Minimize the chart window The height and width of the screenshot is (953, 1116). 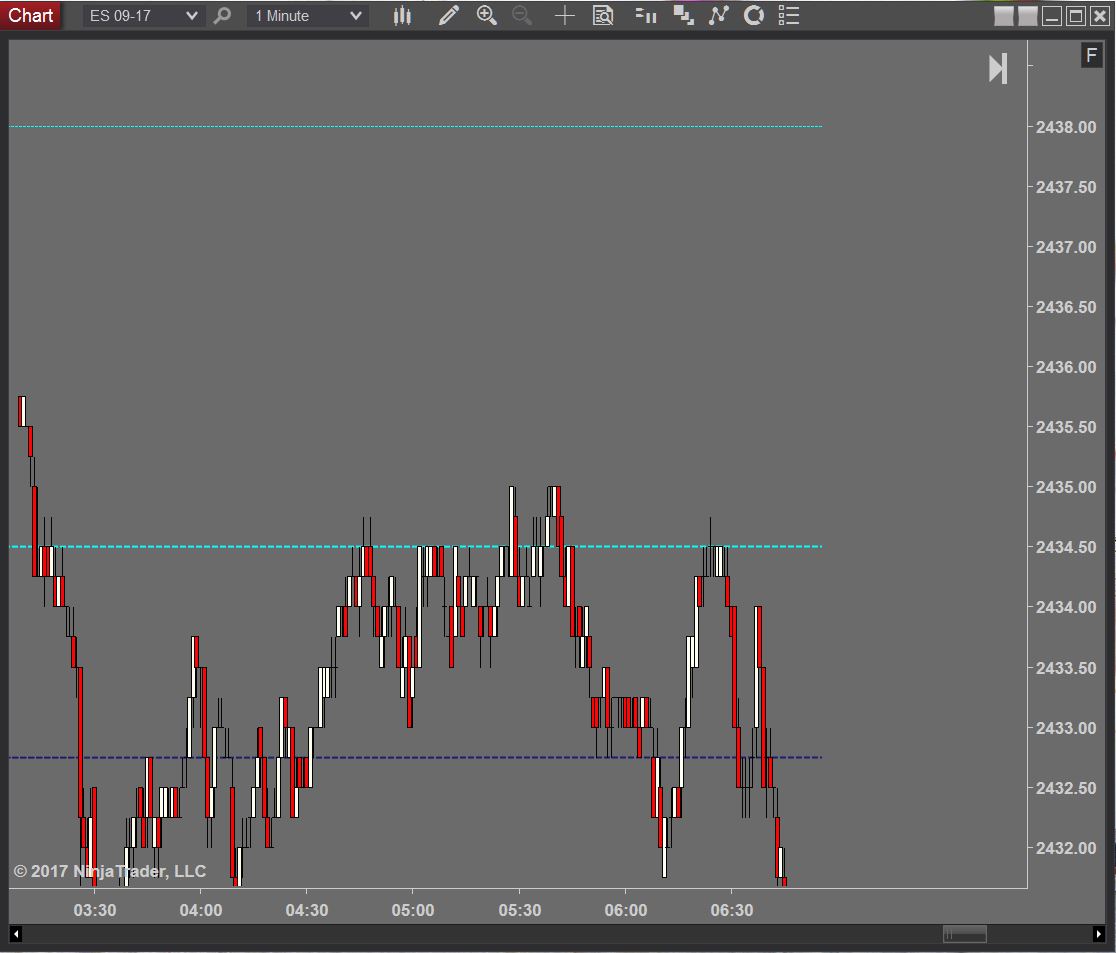pos(1052,16)
